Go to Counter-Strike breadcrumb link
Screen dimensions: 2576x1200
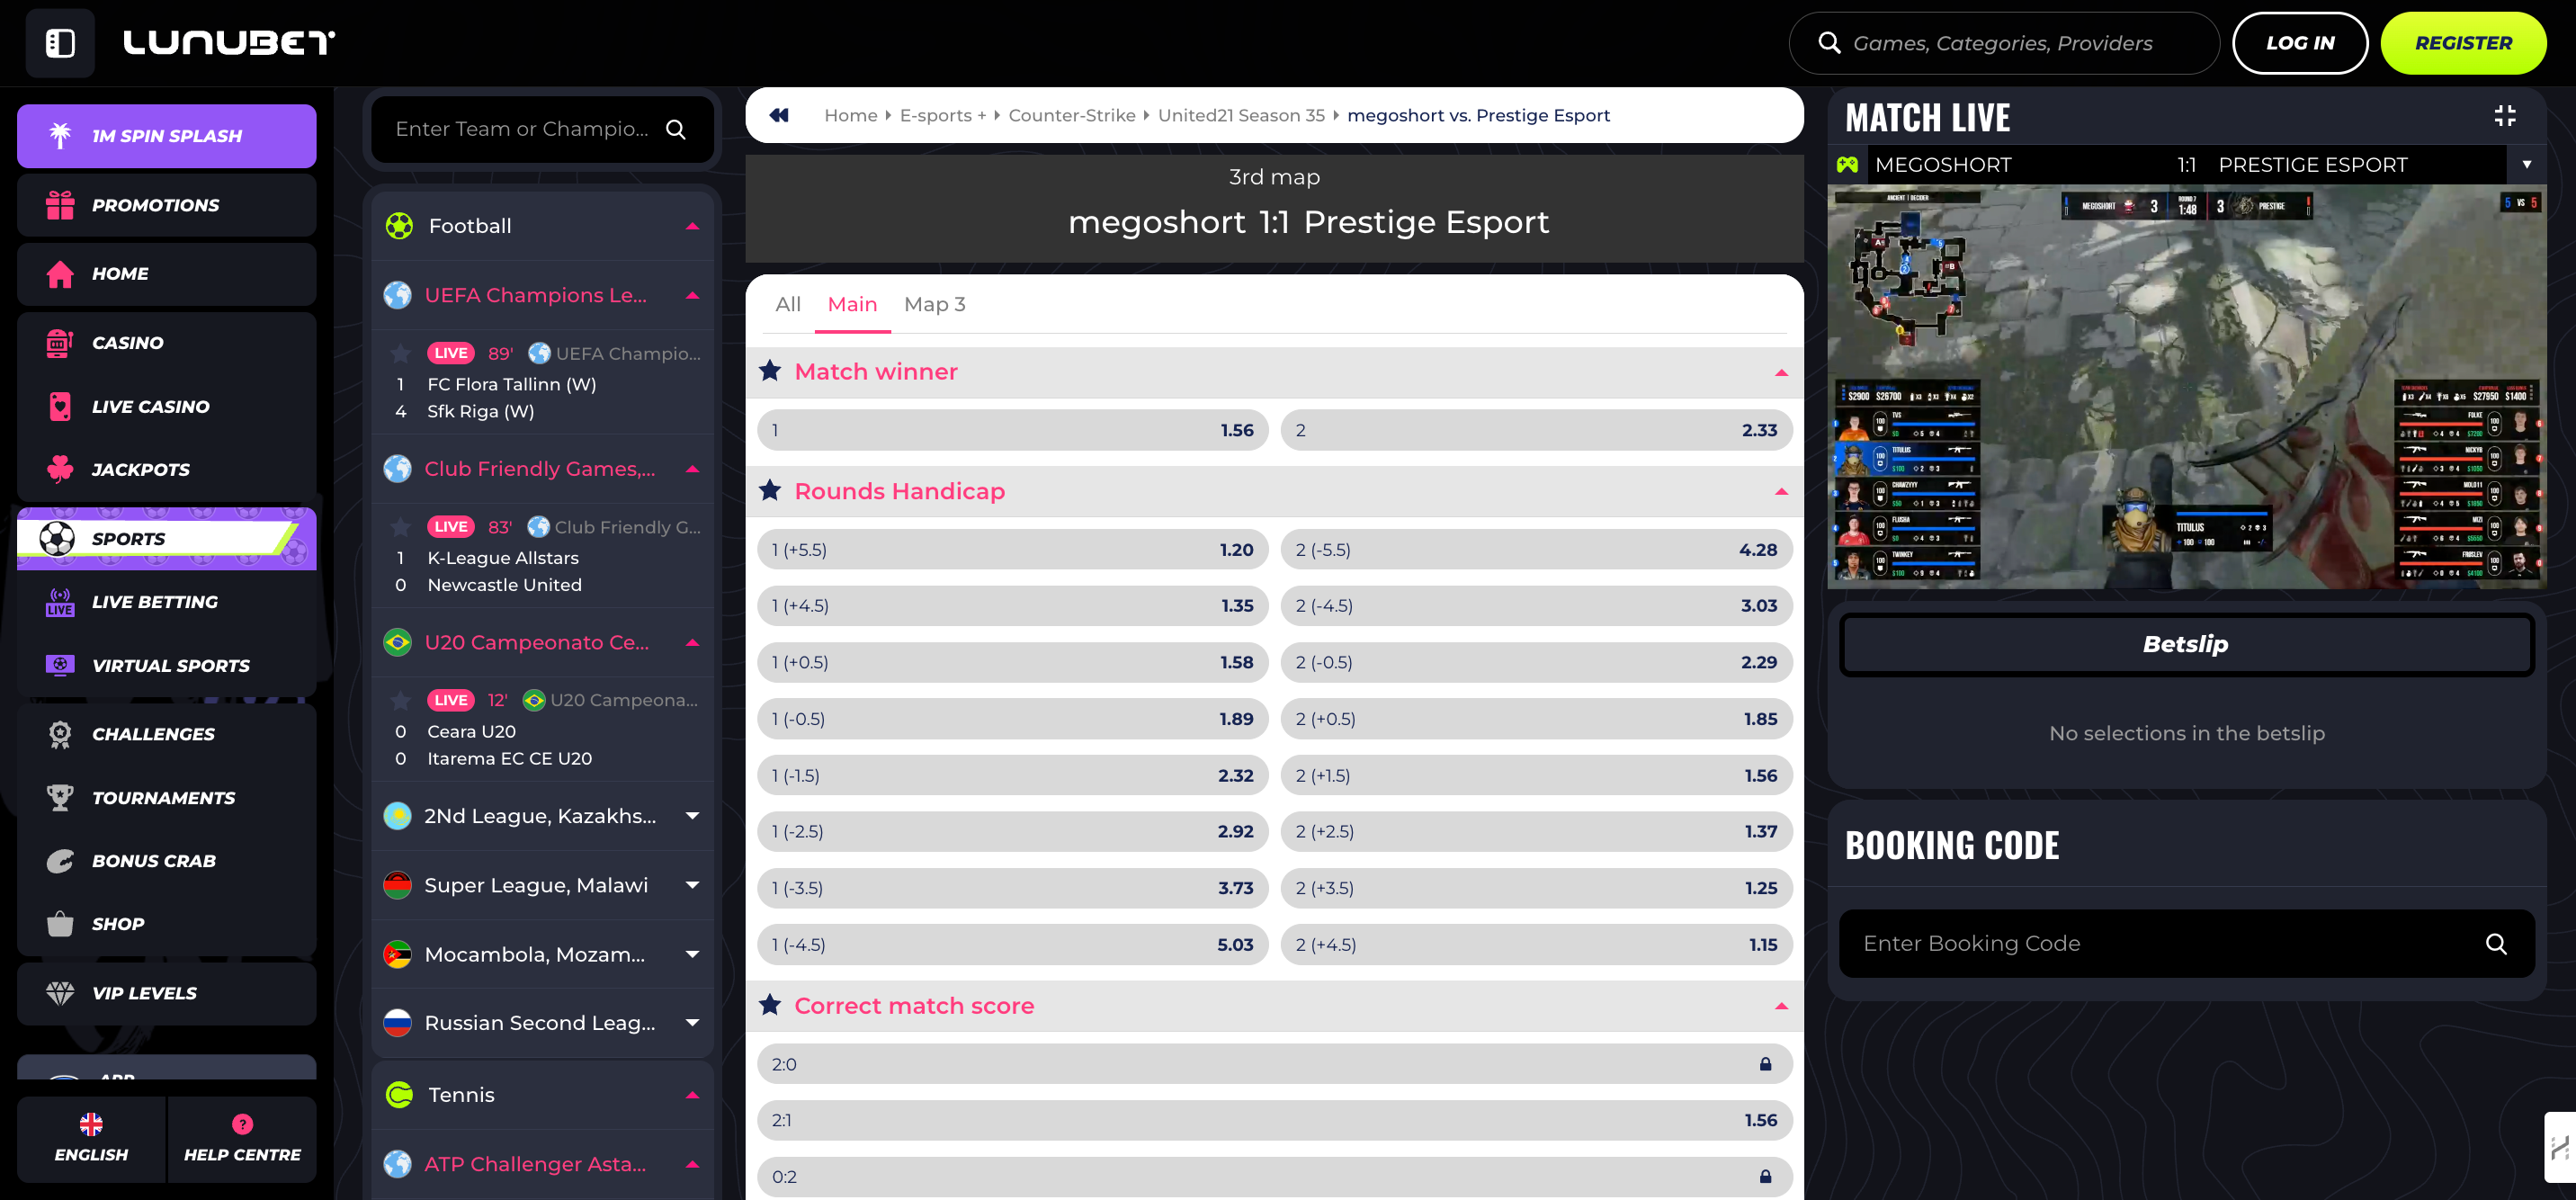tap(1071, 115)
